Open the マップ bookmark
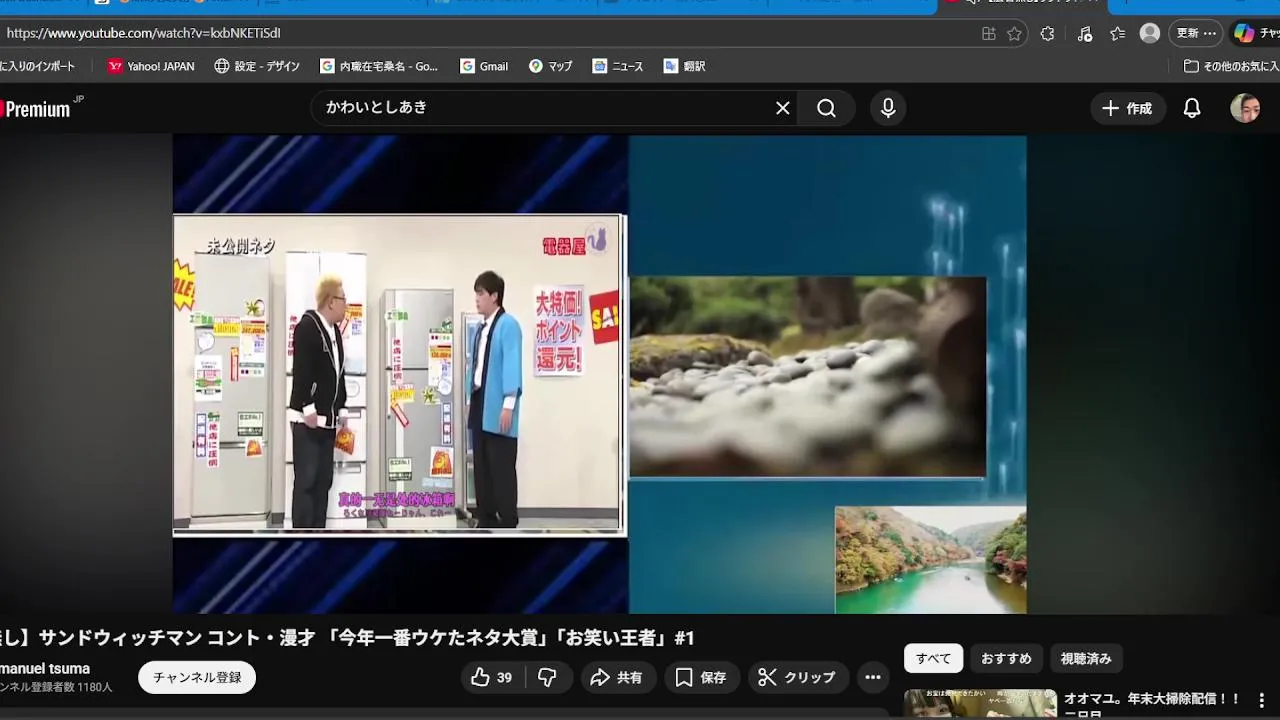 (x=550, y=66)
